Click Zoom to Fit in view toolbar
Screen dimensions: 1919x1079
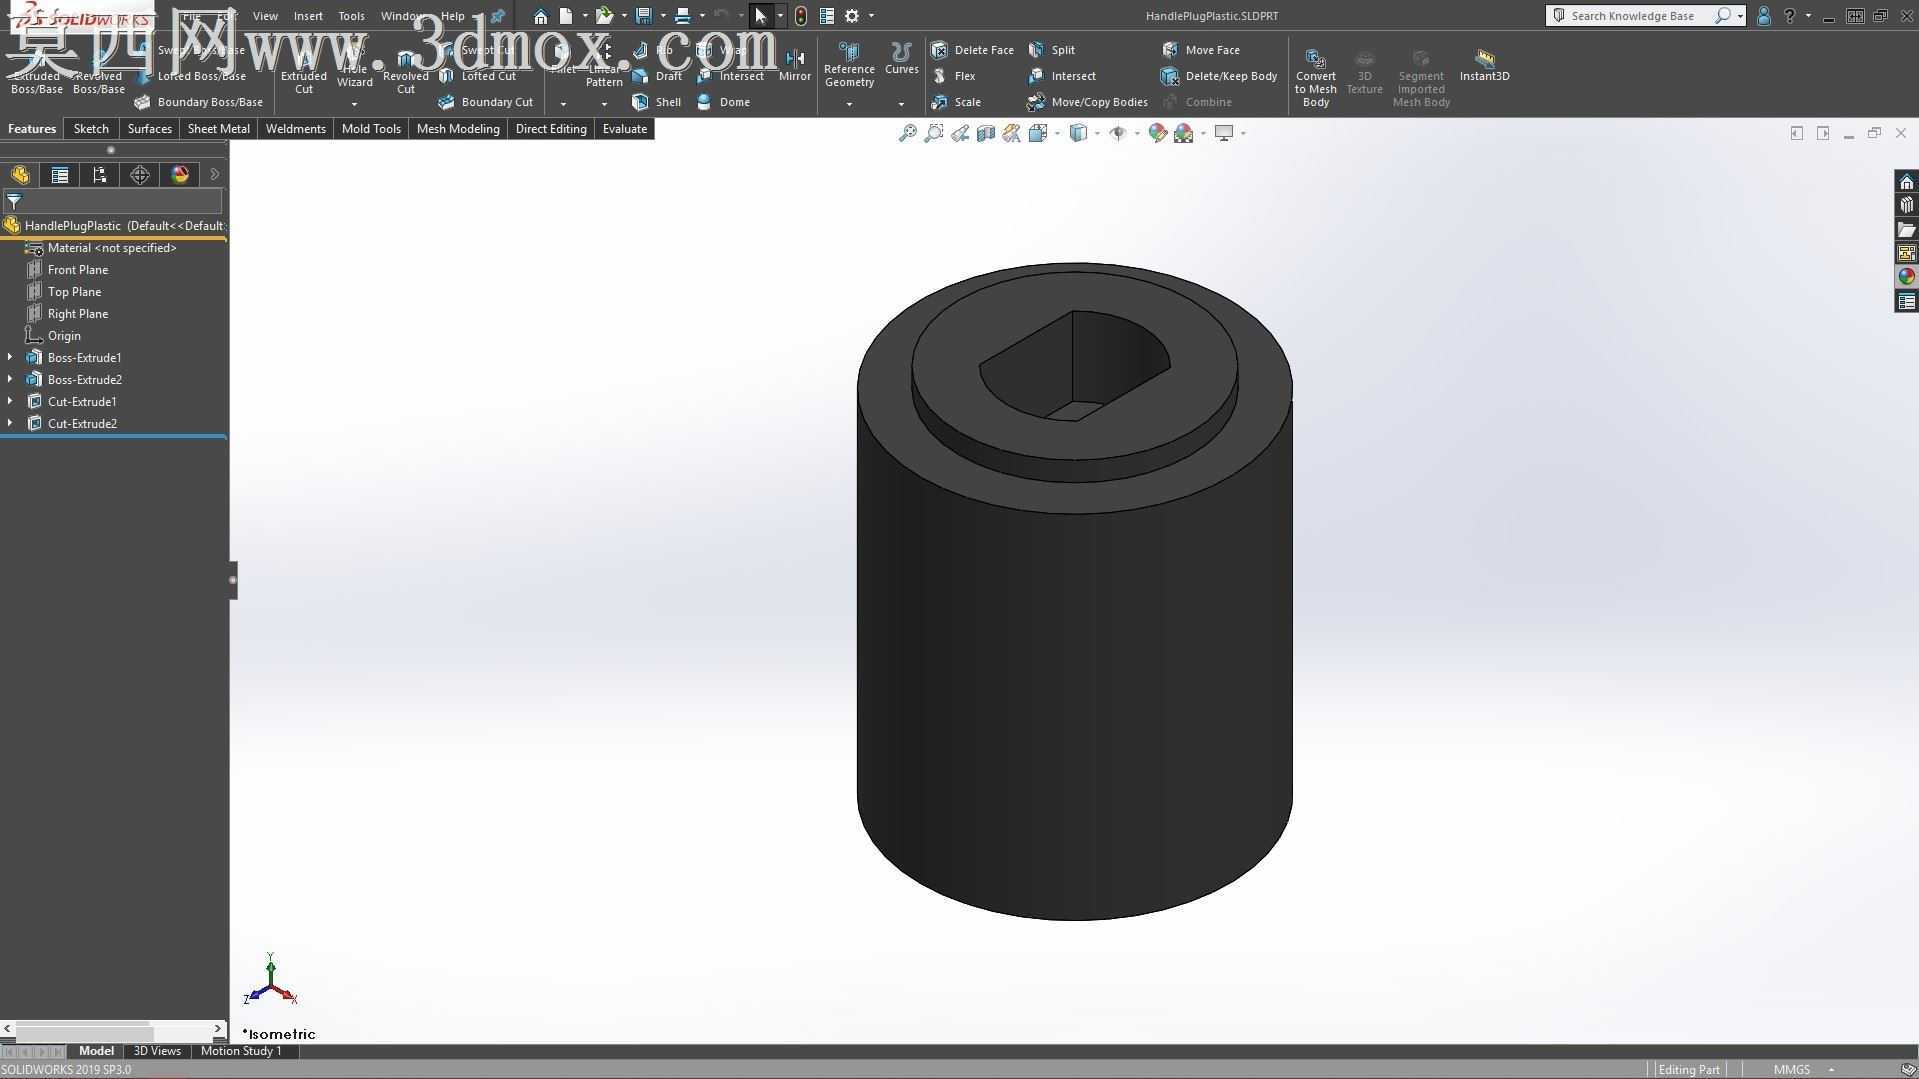point(908,133)
